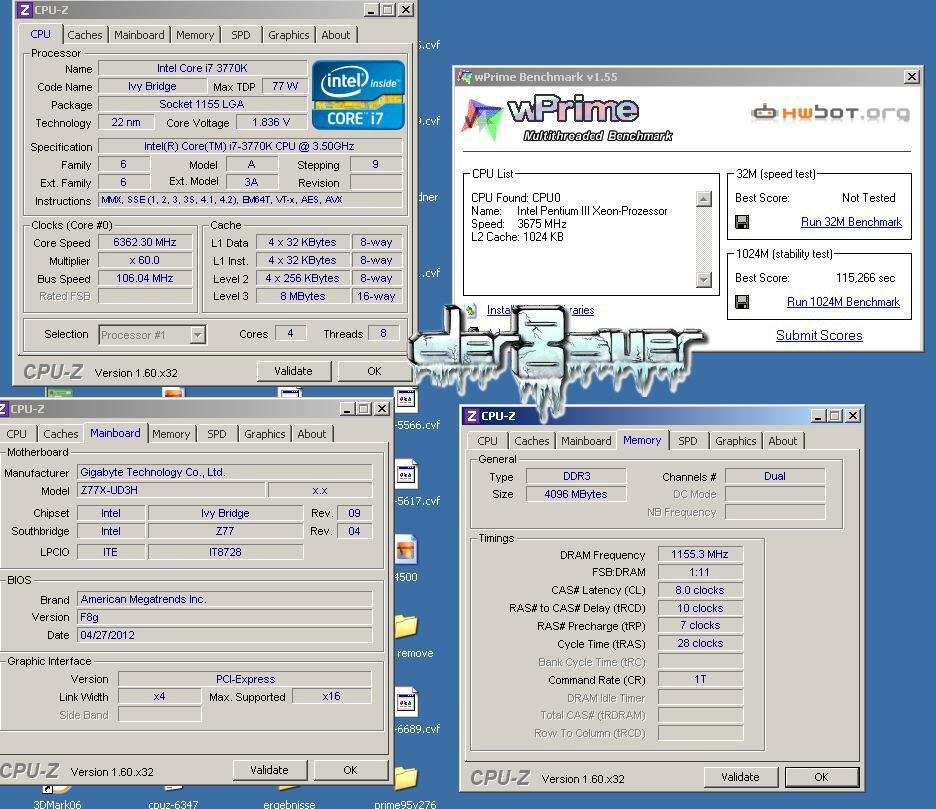Open About tab in Mainboard CPU-Z window
The height and width of the screenshot is (809, 936).
tap(312, 434)
